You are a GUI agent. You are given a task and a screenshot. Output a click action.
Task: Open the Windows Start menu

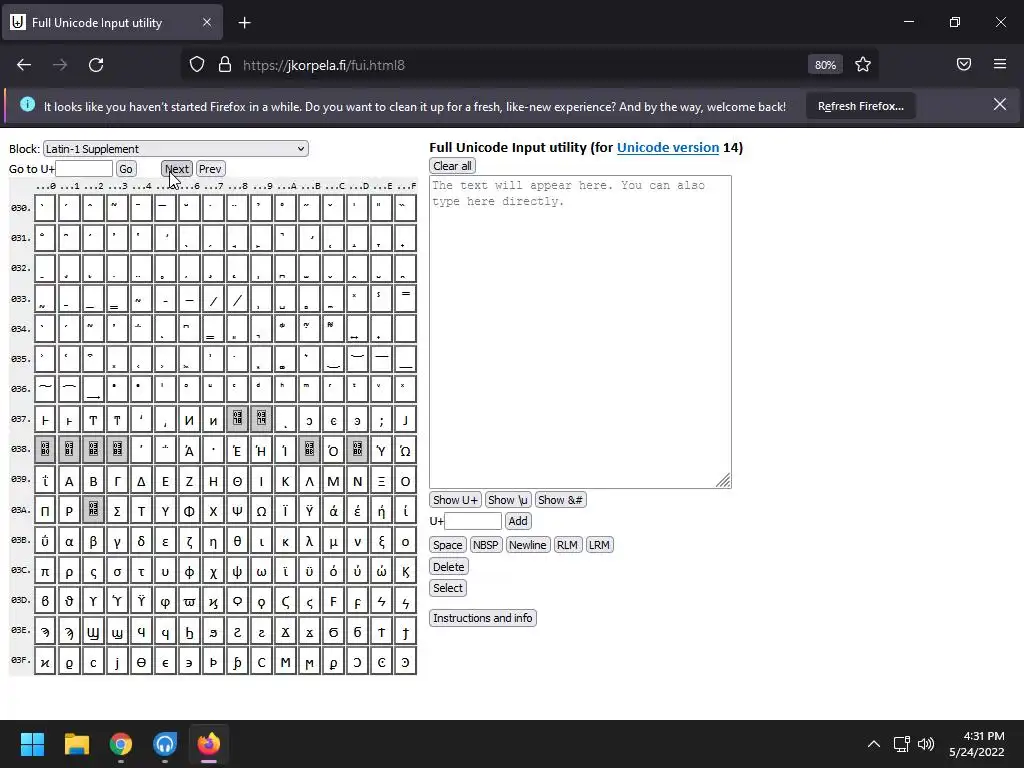point(32,744)
